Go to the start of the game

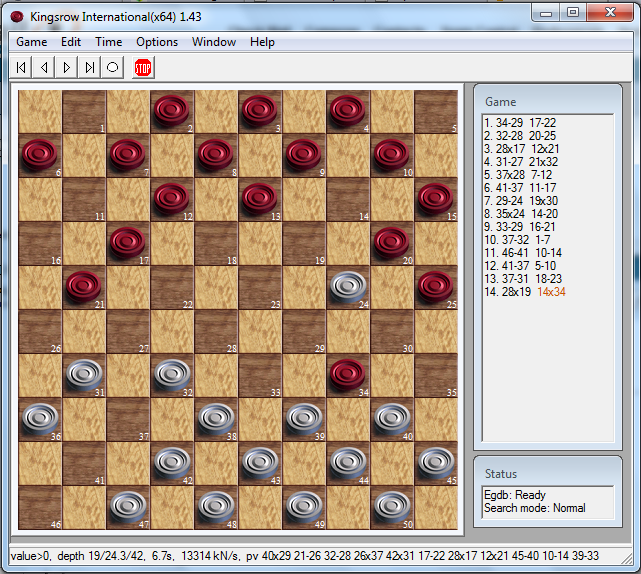pyautogui.click(x=21, y=67)
